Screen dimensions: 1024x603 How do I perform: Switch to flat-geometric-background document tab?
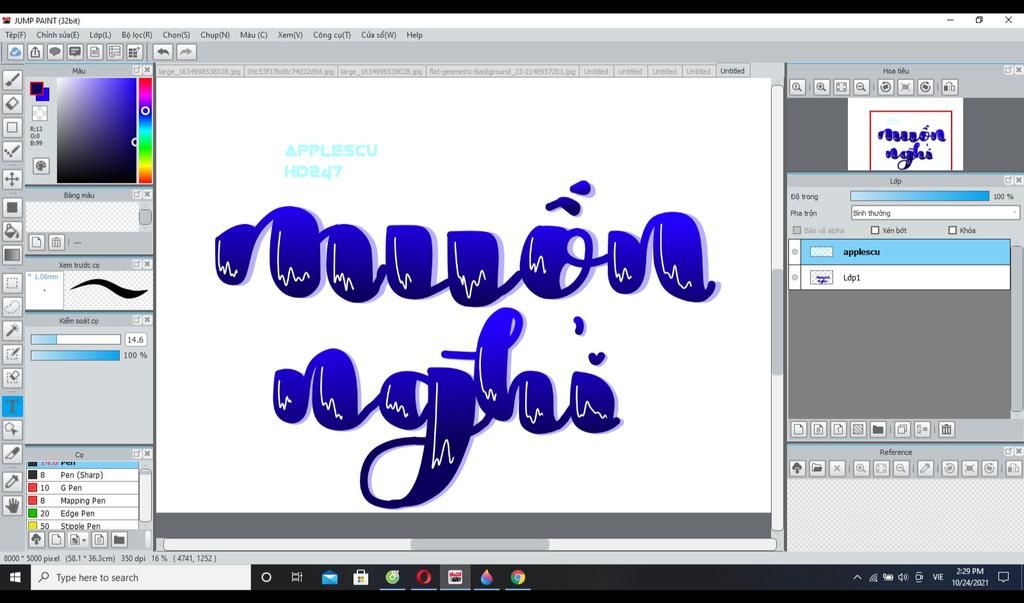(x=502, y=71)
